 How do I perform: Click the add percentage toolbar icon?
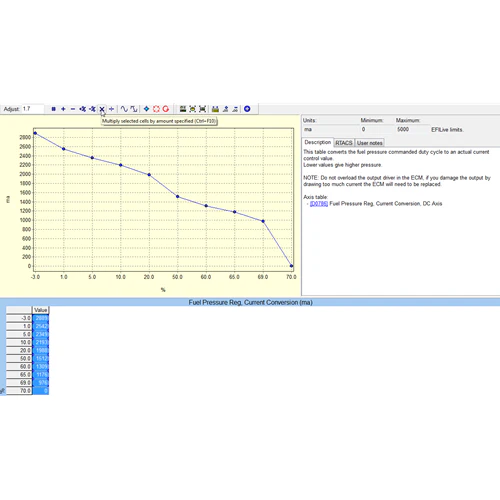[x=83, y=109]
